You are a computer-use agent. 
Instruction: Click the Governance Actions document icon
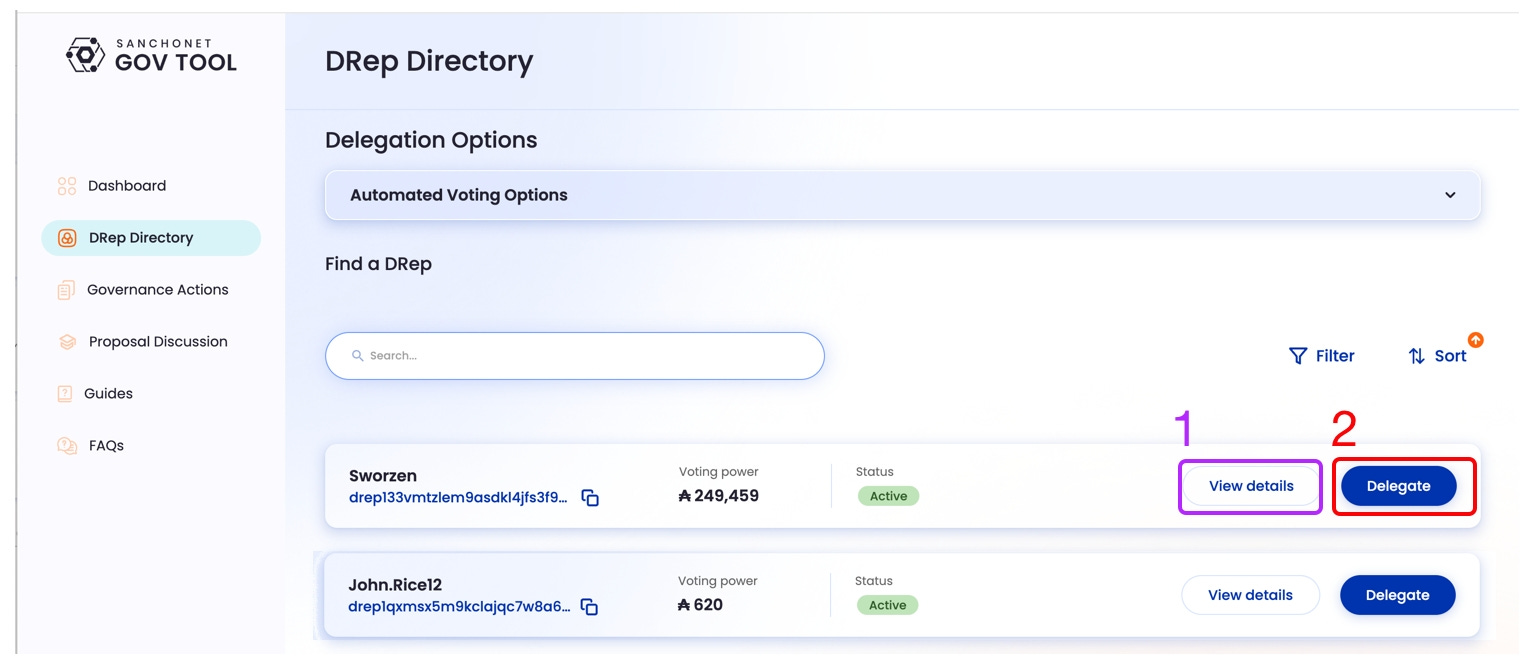click(x=66, y=290)
